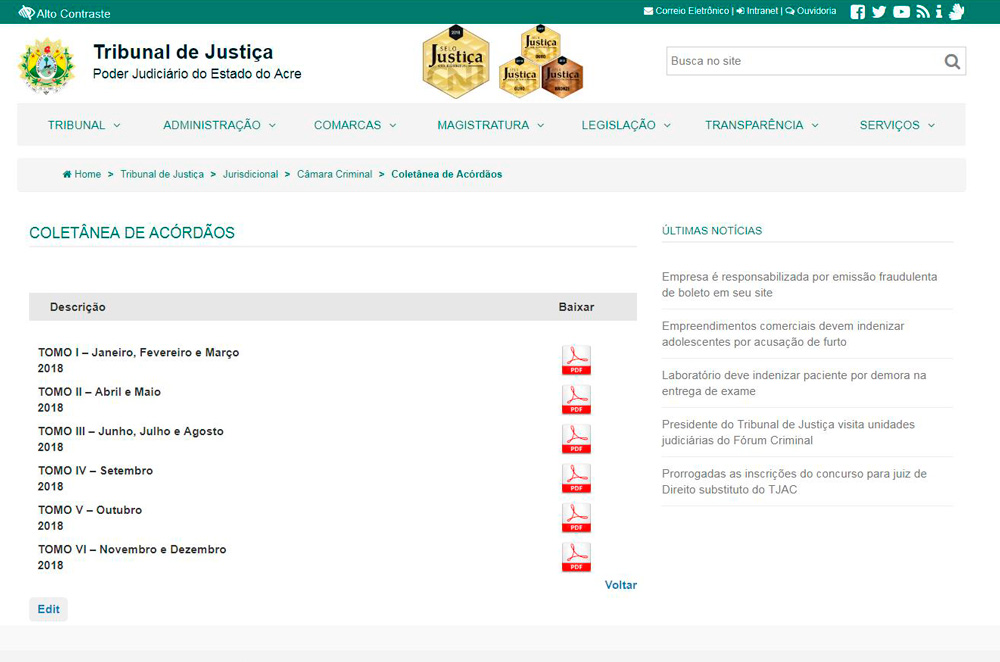Viewport: 1000px width, 662px height.
Task: Click the Voltar link
Action: 620,585
